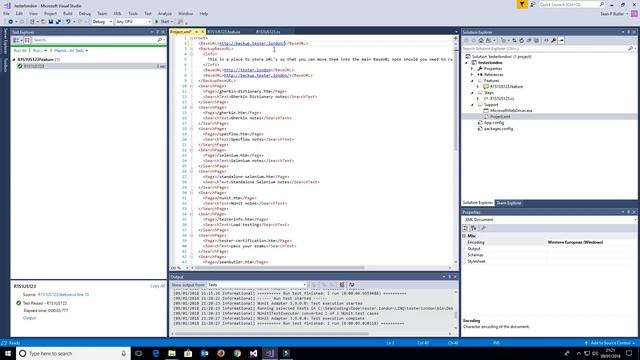Click Run All in Test Explorer

20,51
